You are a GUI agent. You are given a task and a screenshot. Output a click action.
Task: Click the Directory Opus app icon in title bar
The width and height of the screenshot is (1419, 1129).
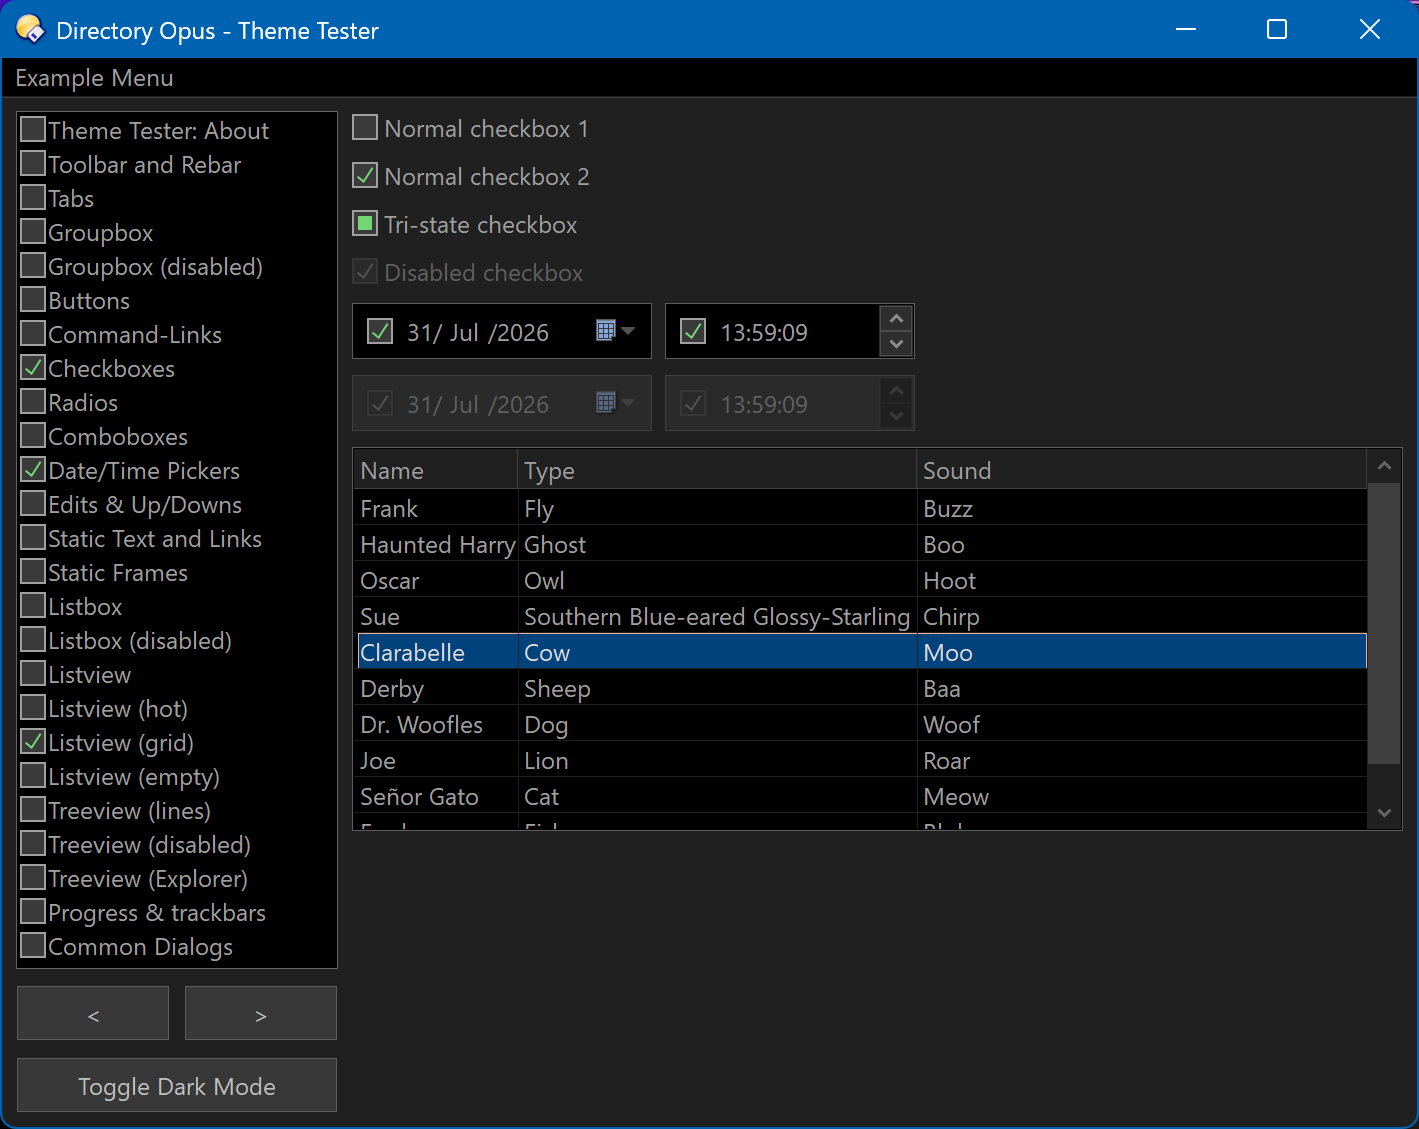click(30, 30)
